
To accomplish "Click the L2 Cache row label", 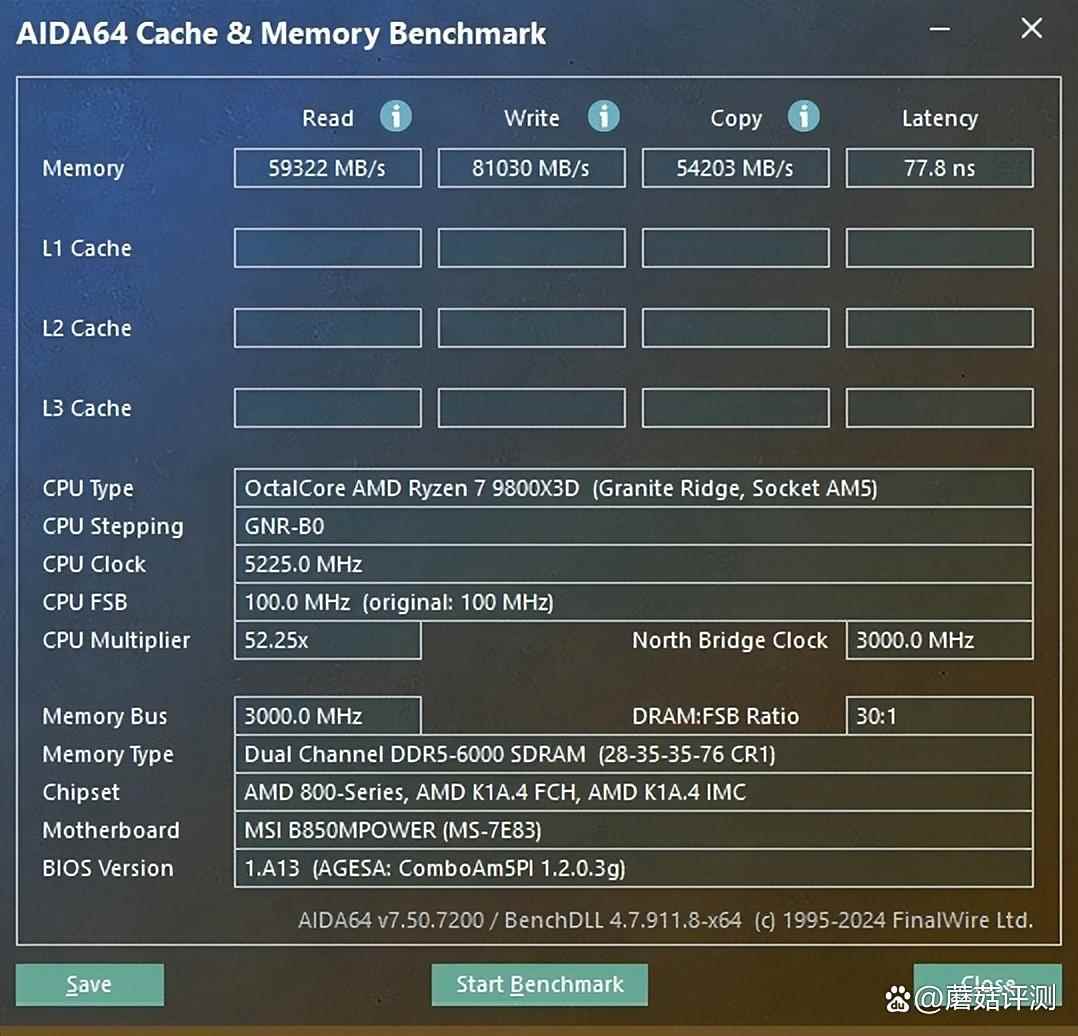I will [87, 328].
